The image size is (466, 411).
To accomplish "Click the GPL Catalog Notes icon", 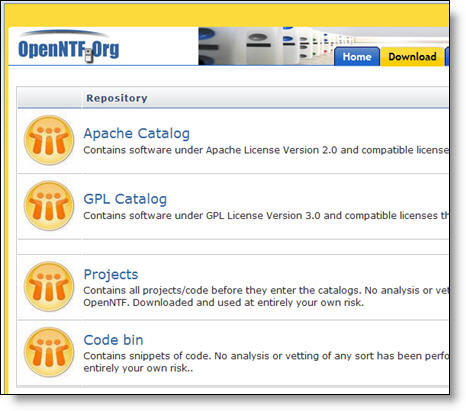I will [x=49, y=206].
